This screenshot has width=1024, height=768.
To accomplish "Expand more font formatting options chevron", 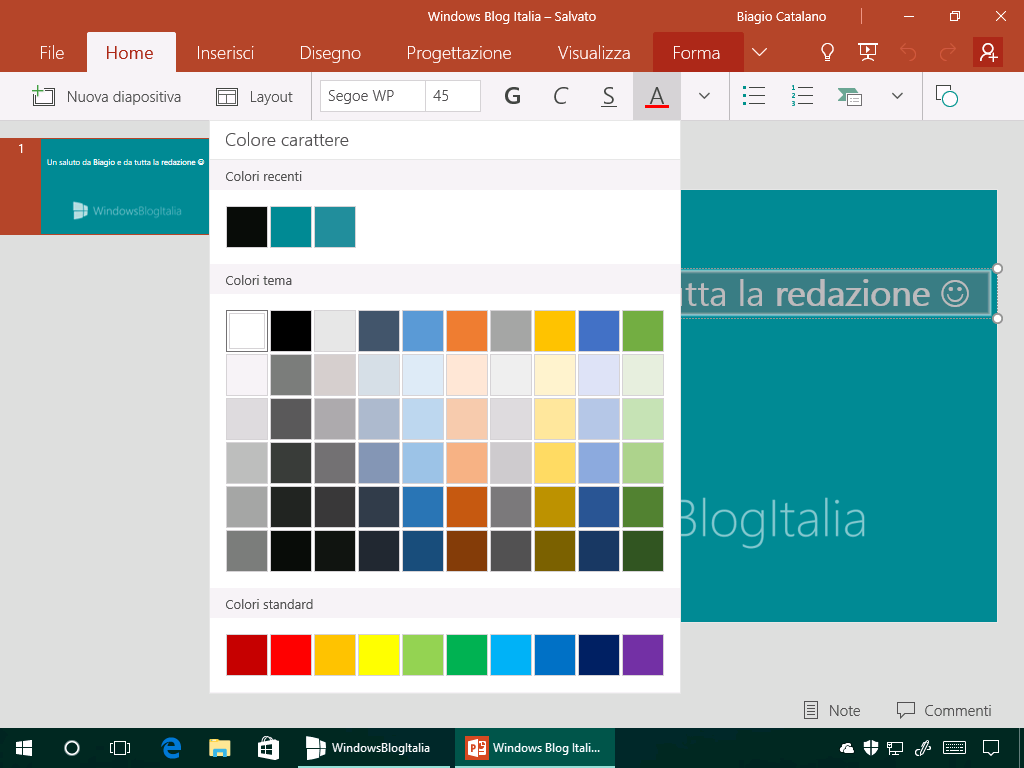I will (x=705, y=96).
